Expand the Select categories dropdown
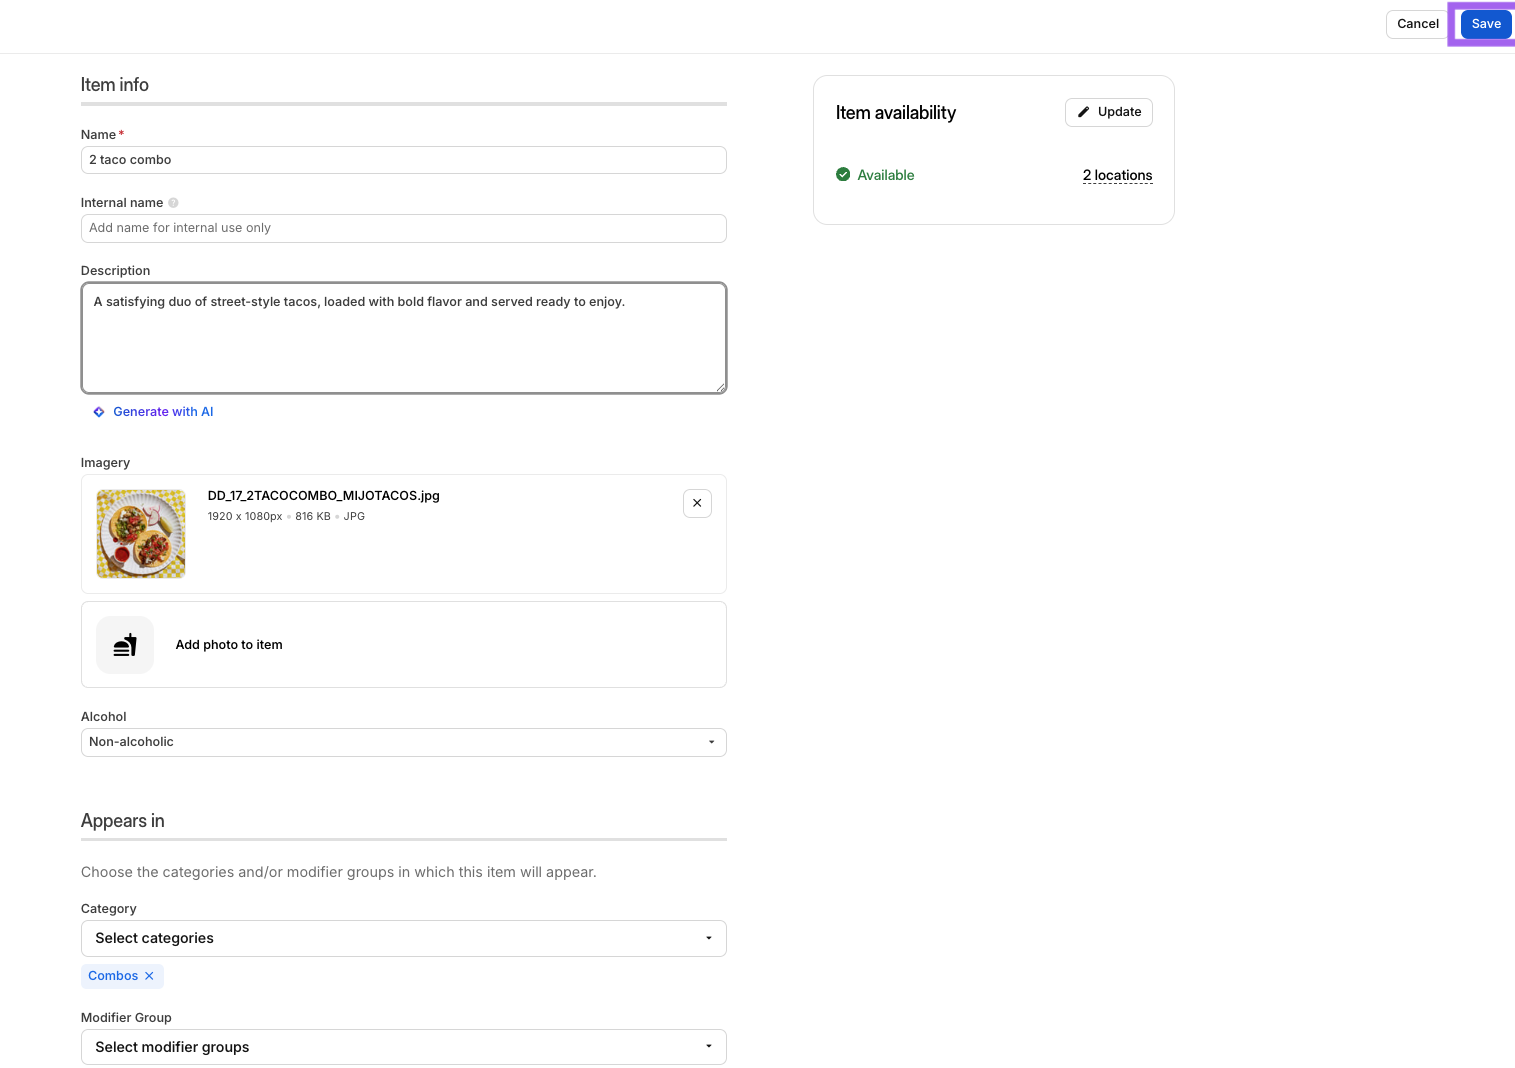Viewport: 1515px width, 1068px height. (x=403, y=938)
